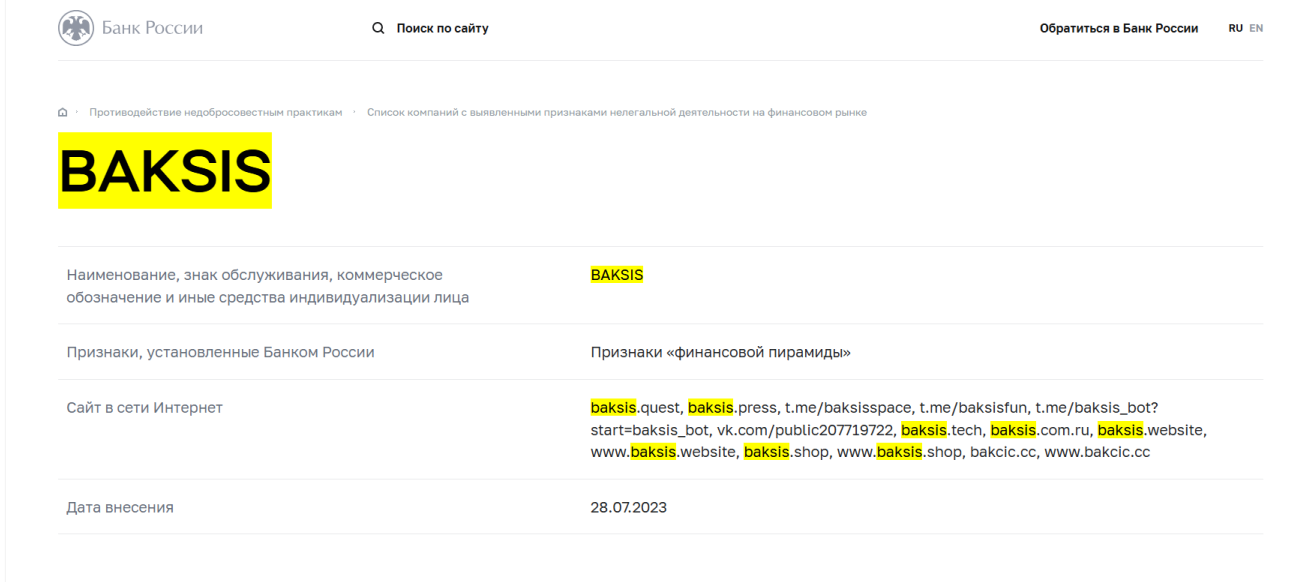The image size is (1294, 582).
Task: Click the 'www.baksis.shop' site text
Action: click(x=896, y=452)
